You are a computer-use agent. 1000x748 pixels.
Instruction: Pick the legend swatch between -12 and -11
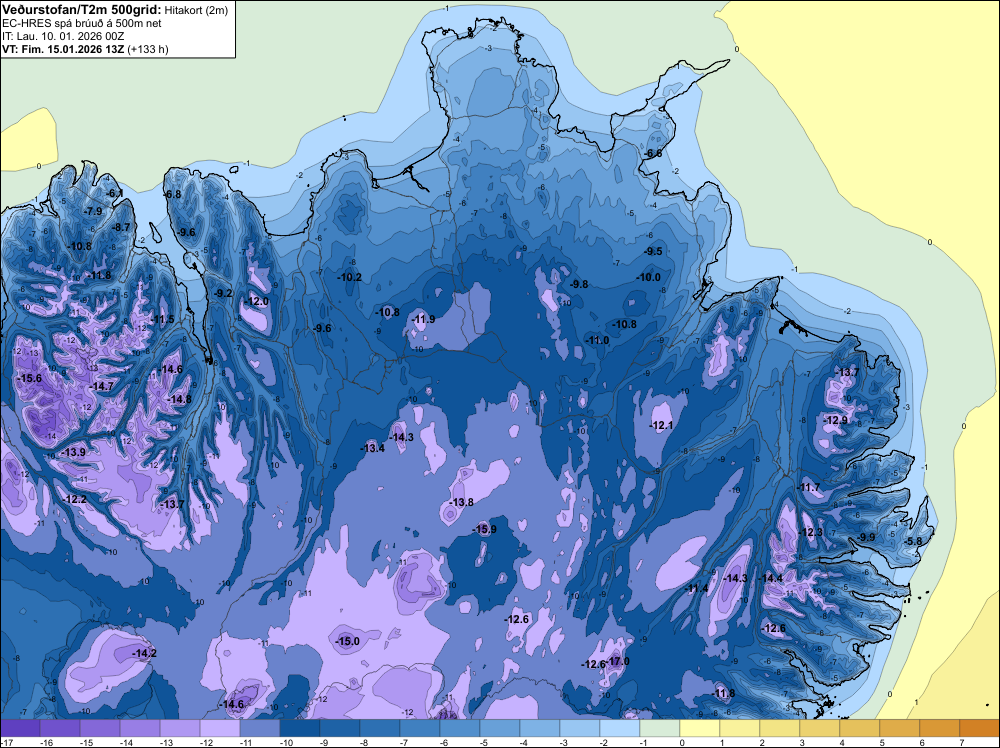(x=220, y=728)
